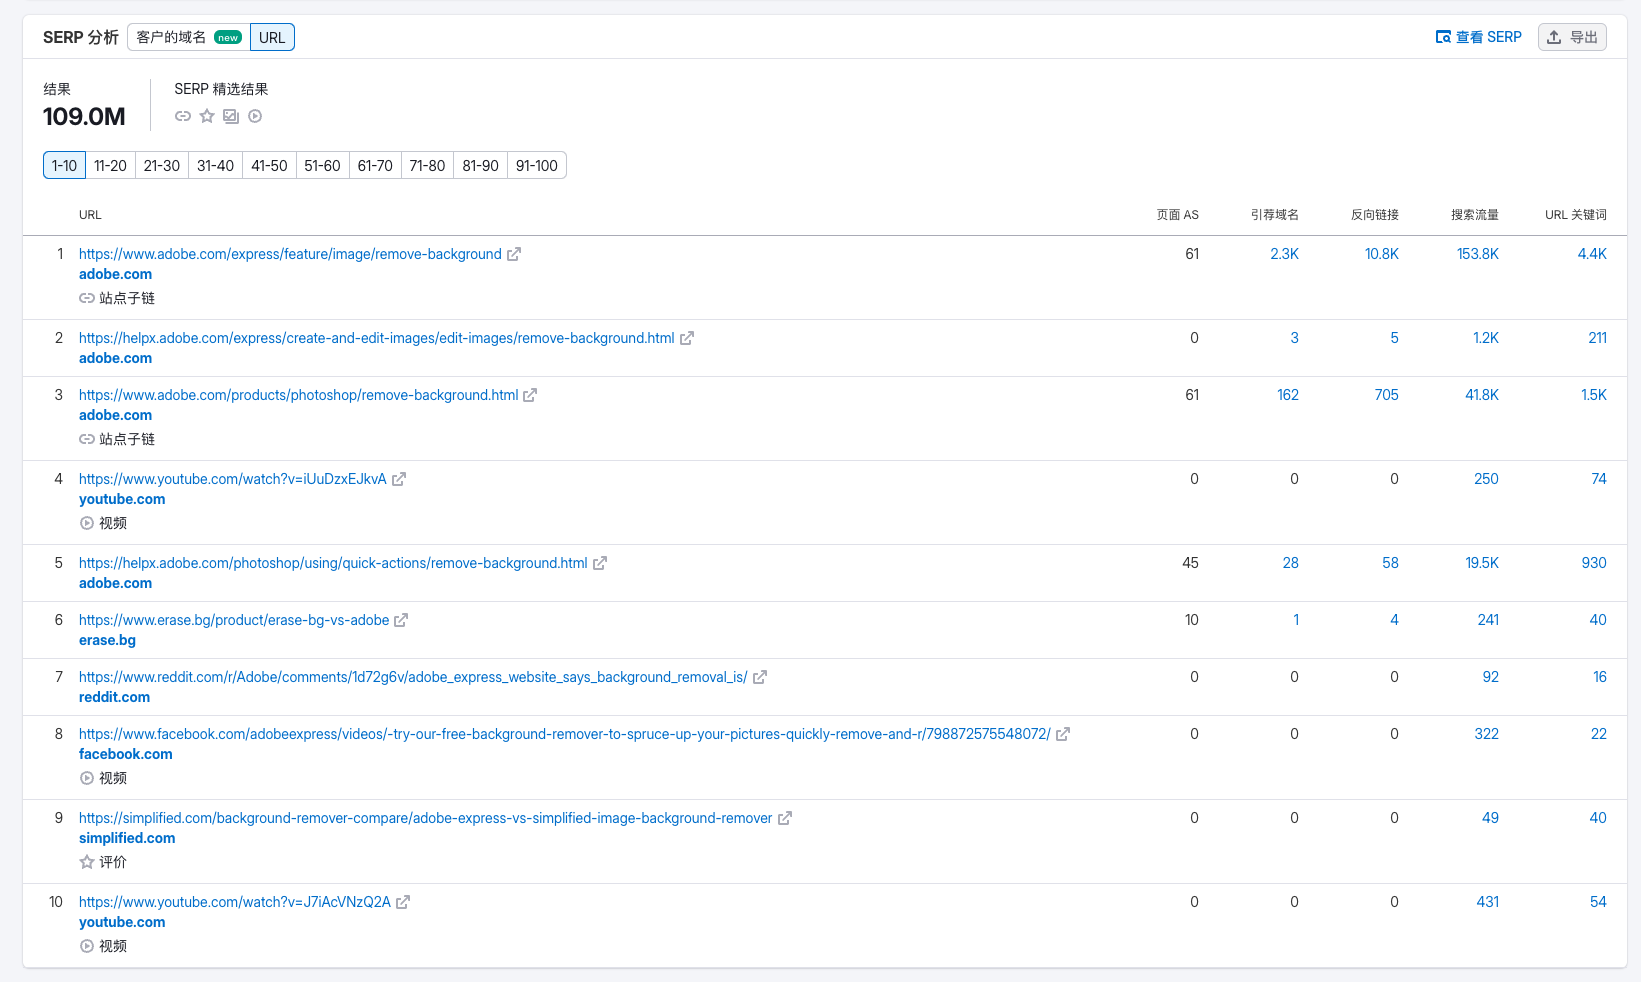This screenshot has width=1641, height=982.
Task: Click 4.4K URL keywords value
Action: pyautogui.click(x=1592, y=254)
